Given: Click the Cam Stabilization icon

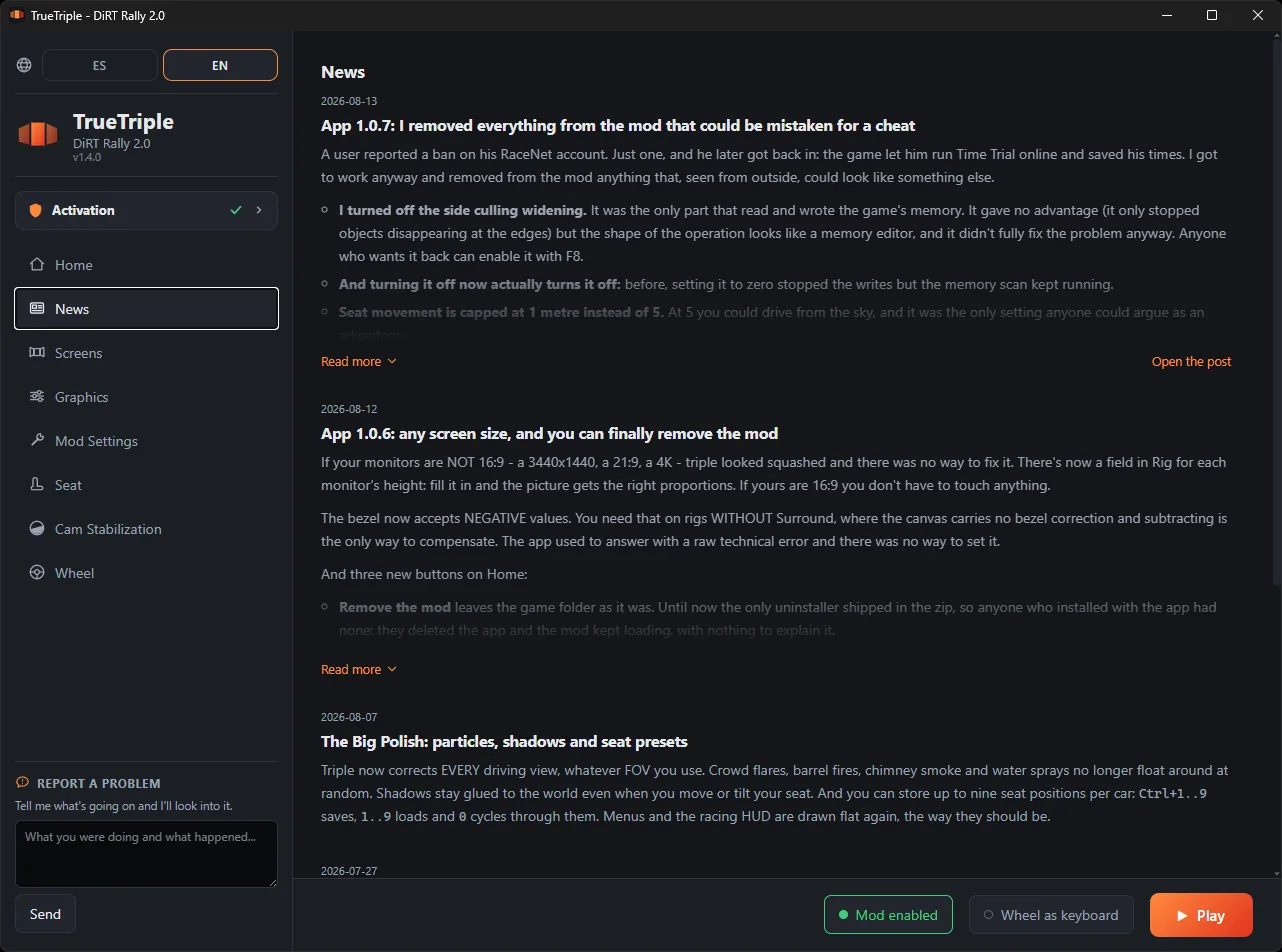Looking at the screenshot, I should click(37, 529).
